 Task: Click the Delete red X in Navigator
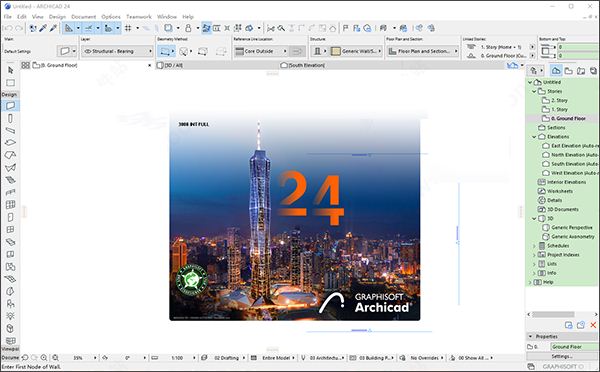click(x=593, y=325)
